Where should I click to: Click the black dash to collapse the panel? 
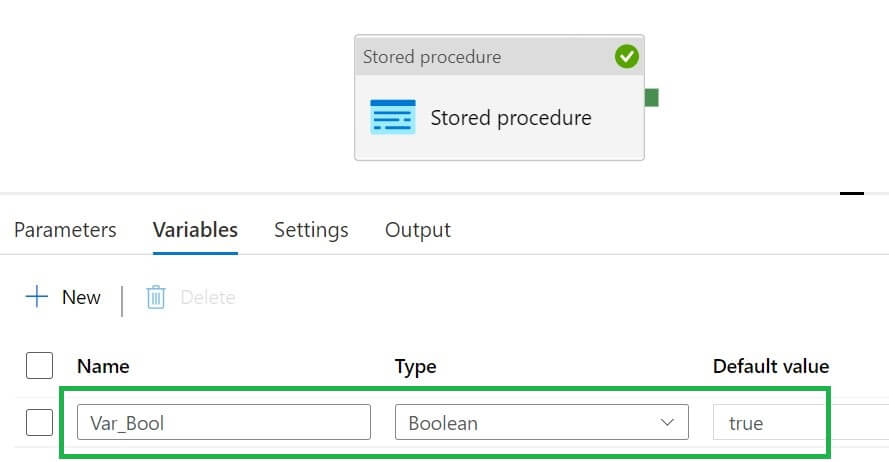[851, 193]
